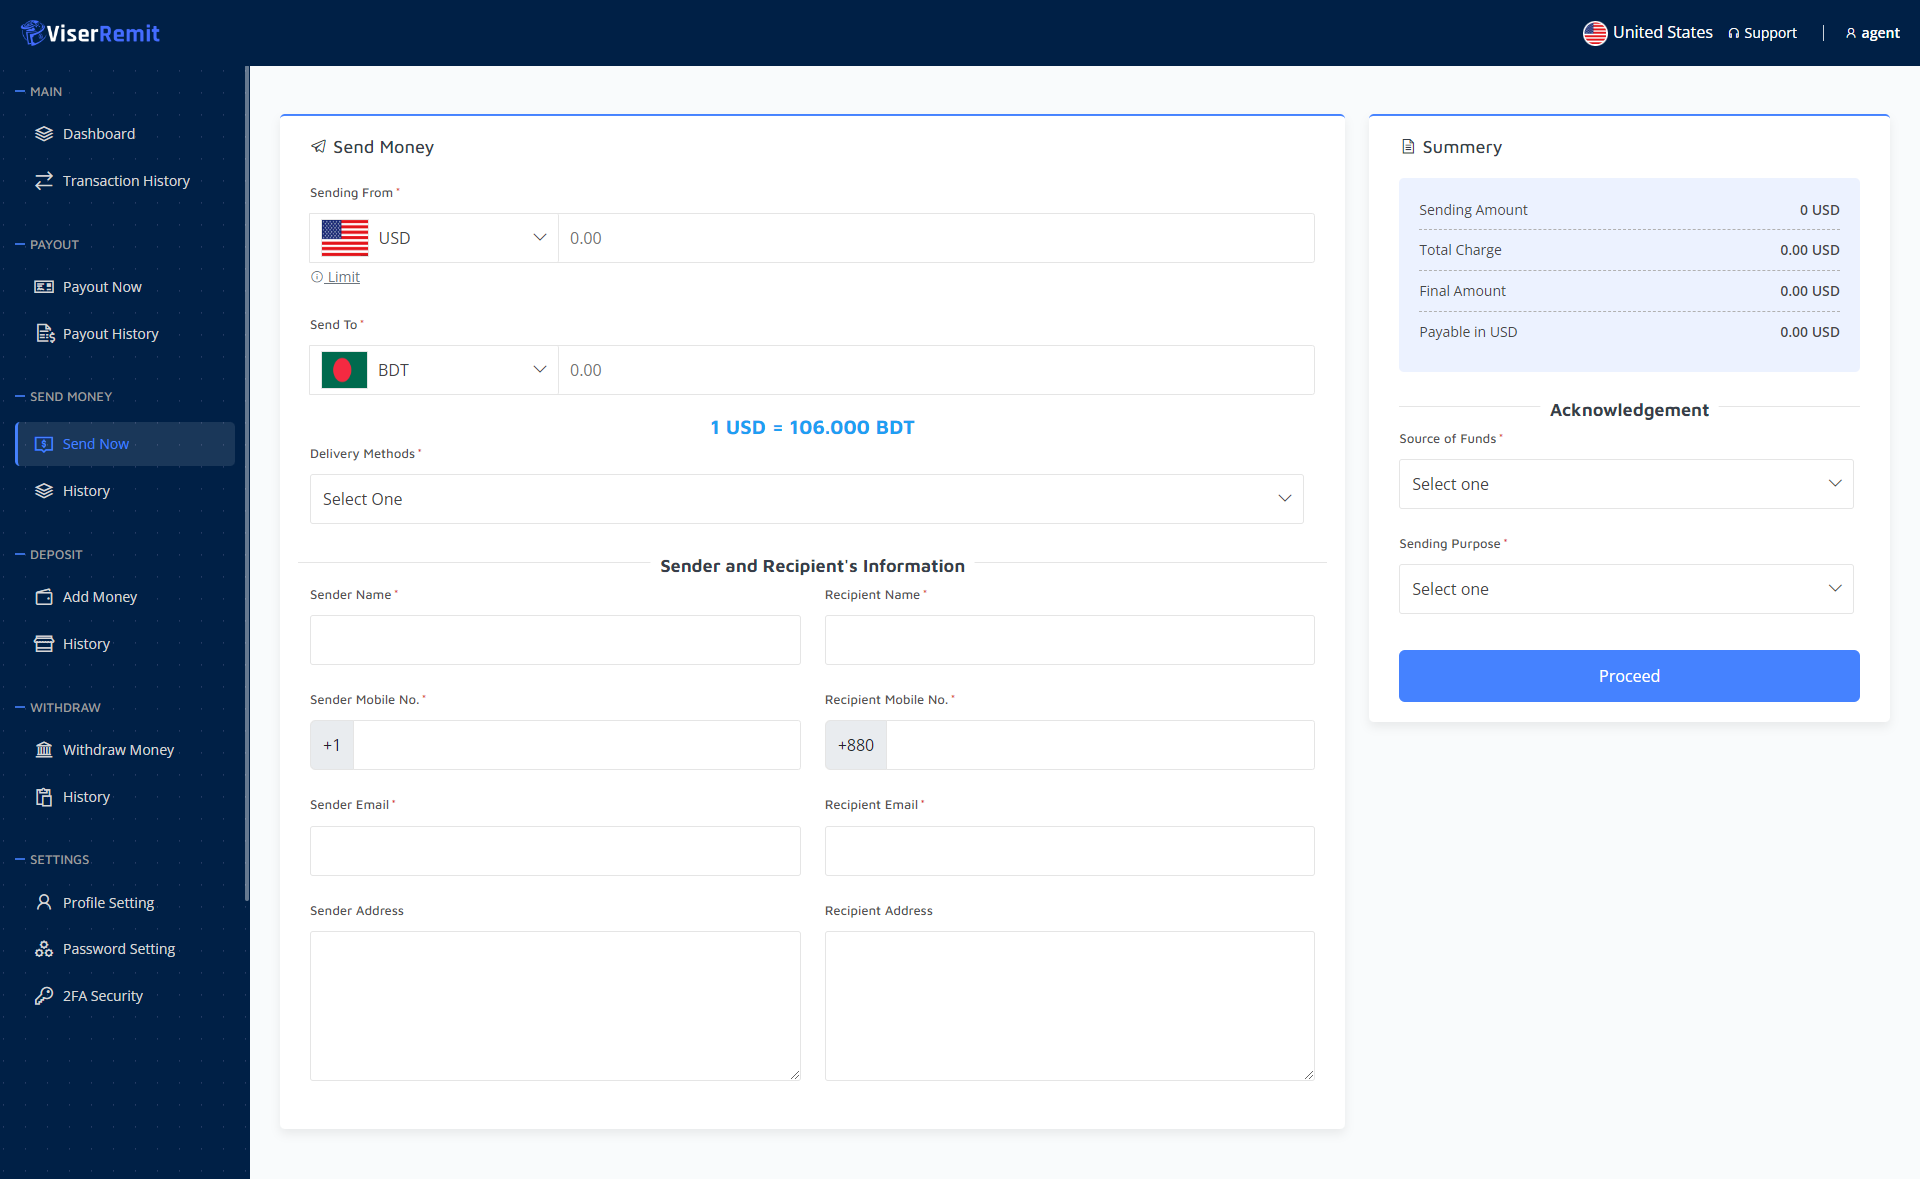Click the Transaction History arrows icon
The image size is (1920, 1179).
coord(44,181)
